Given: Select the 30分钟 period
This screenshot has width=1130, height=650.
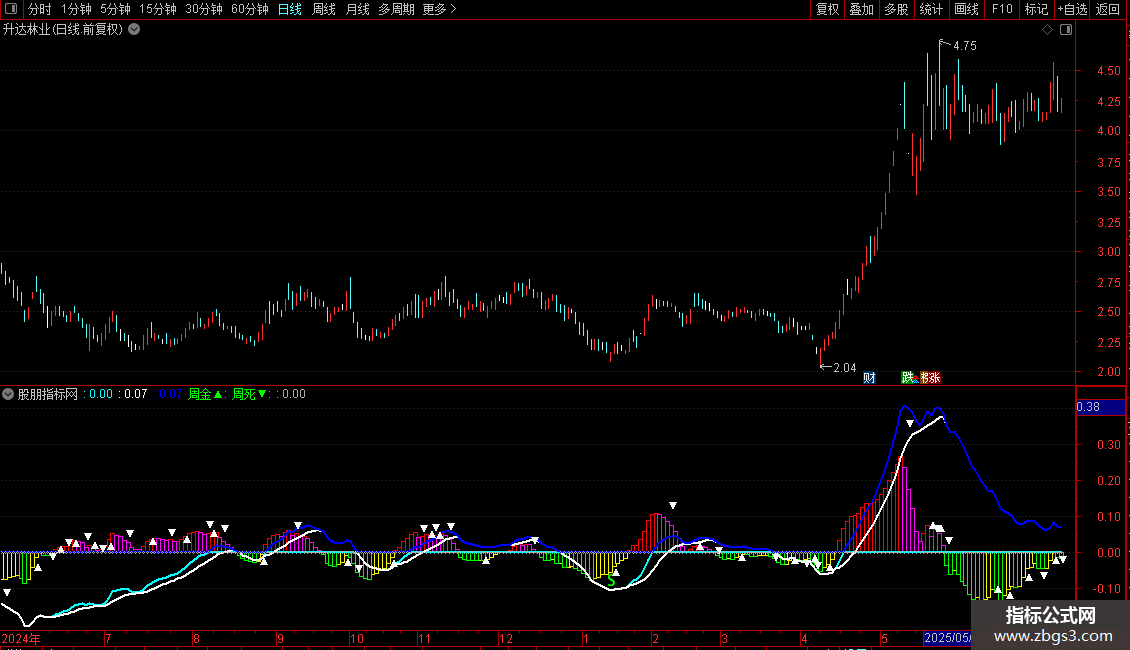Looking at the screenshot, I should [203, 9].
